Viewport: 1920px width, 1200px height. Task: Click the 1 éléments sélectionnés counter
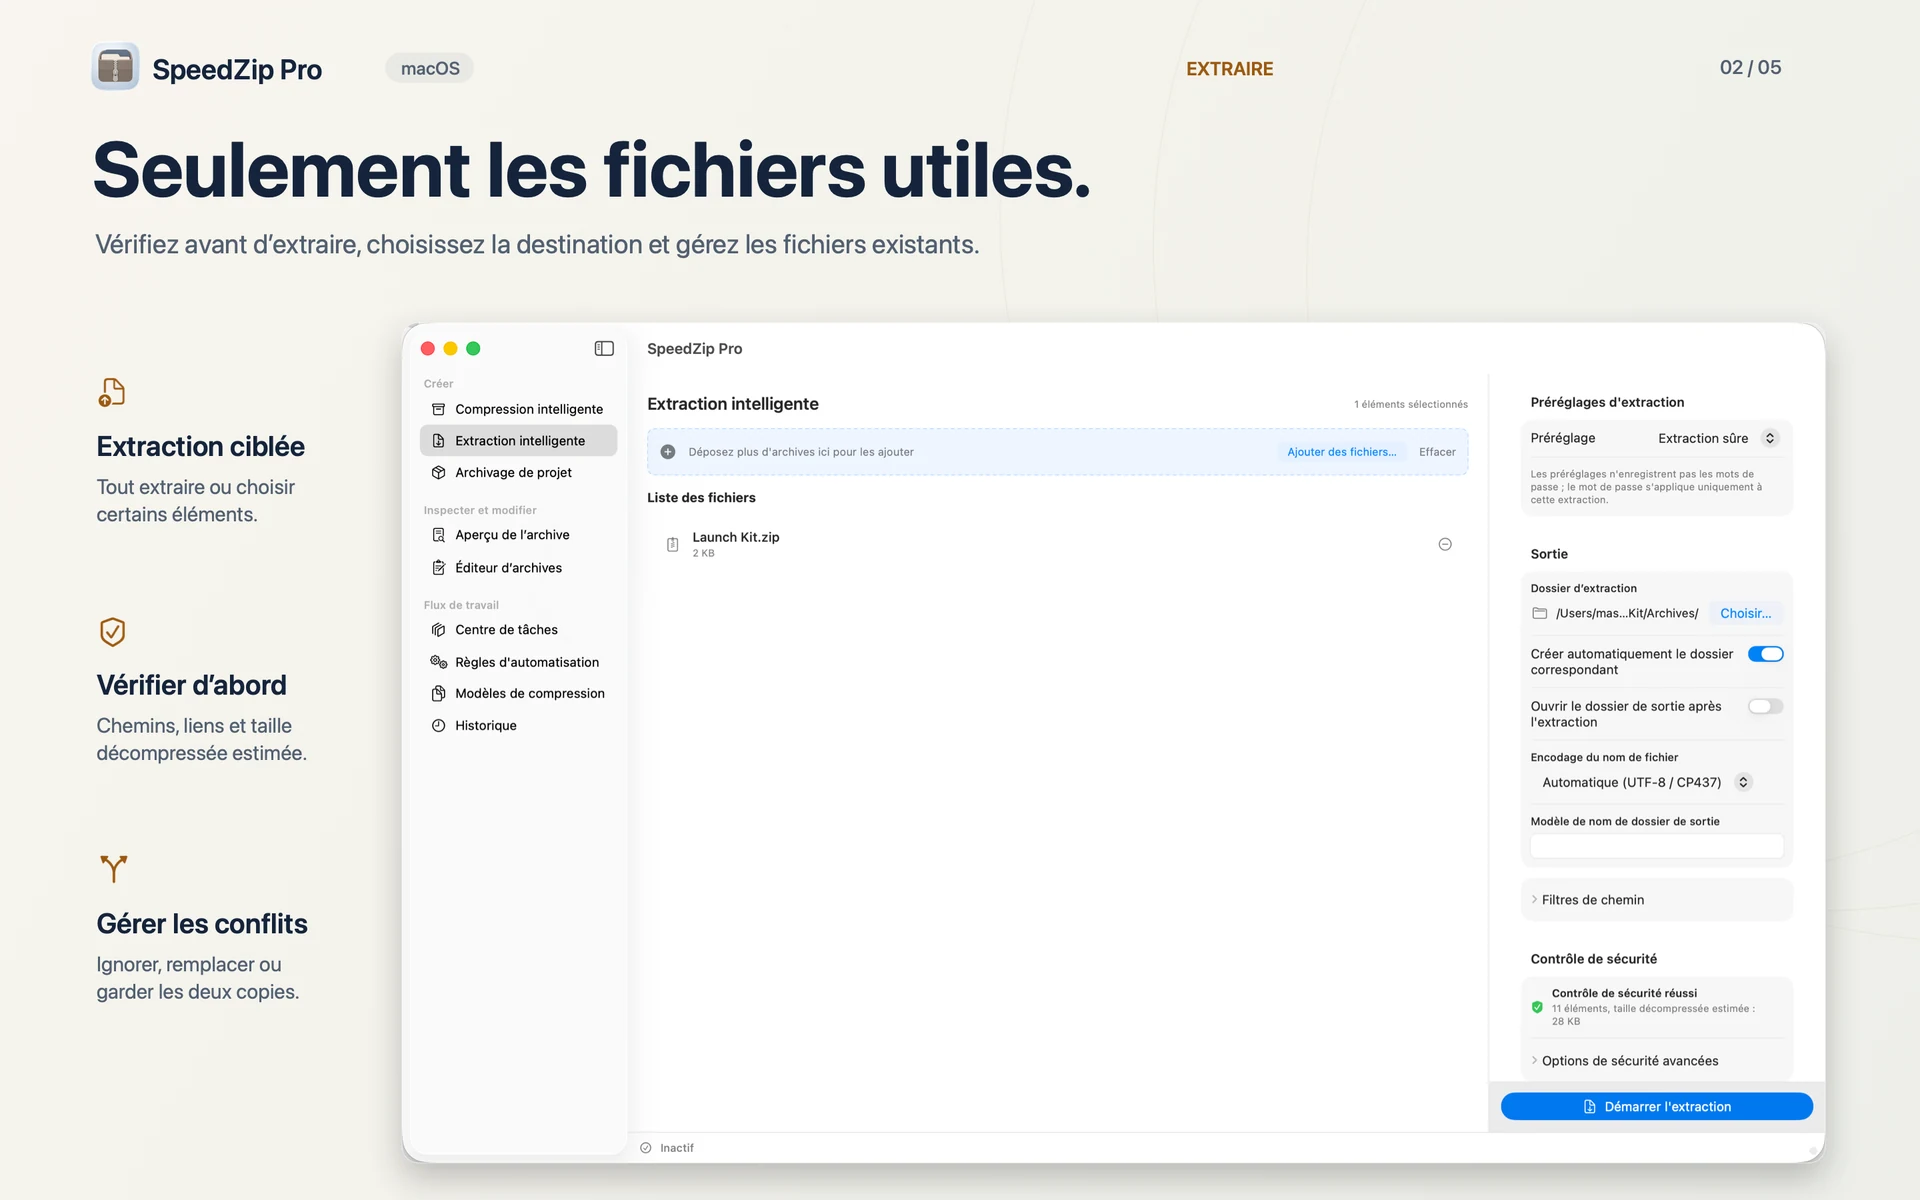click(x=1411, y=404)
